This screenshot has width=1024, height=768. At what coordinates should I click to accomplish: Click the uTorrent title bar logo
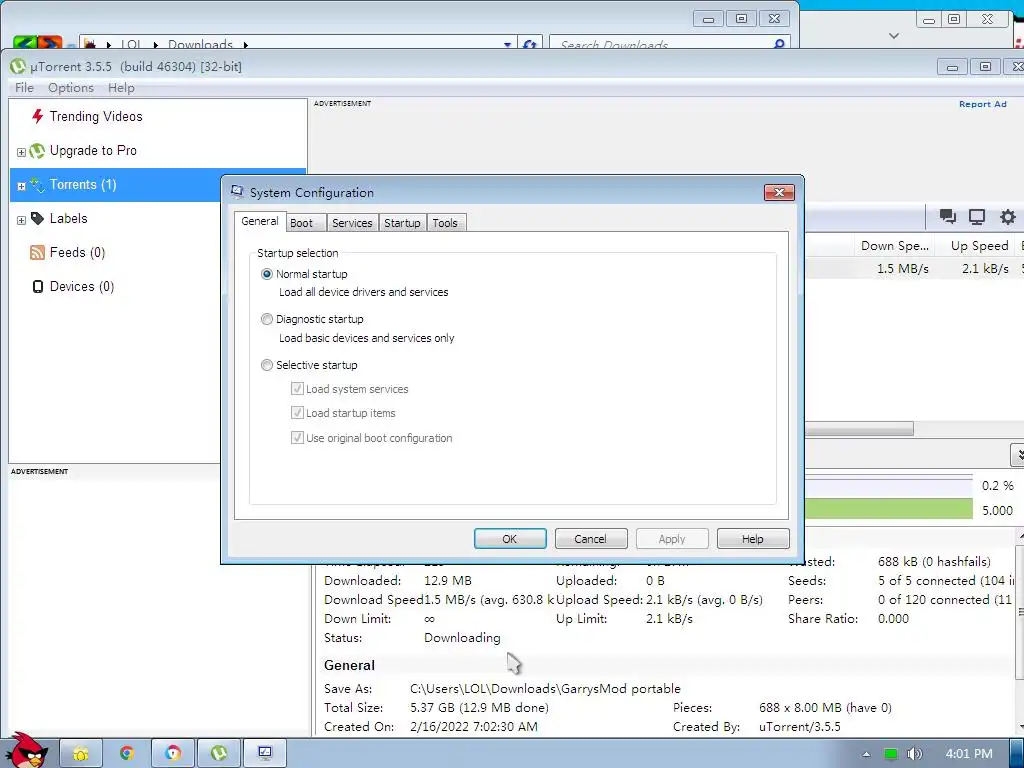18,66
